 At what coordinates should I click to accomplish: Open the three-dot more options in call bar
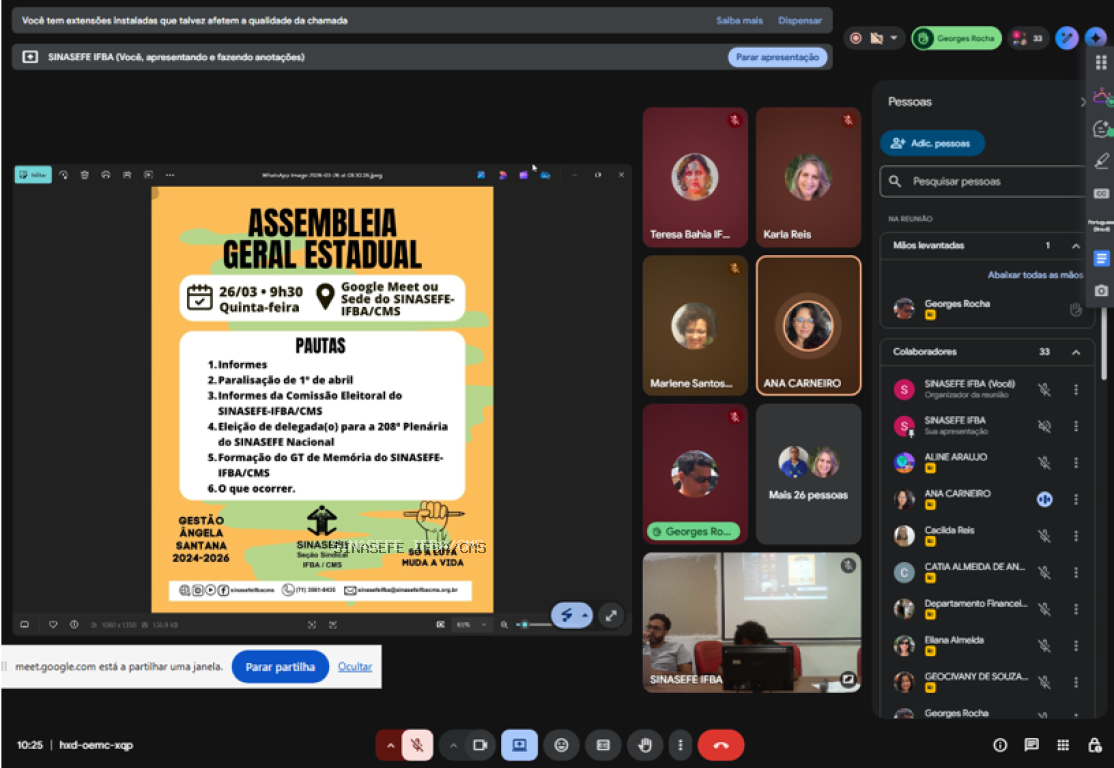pos(680,745)
